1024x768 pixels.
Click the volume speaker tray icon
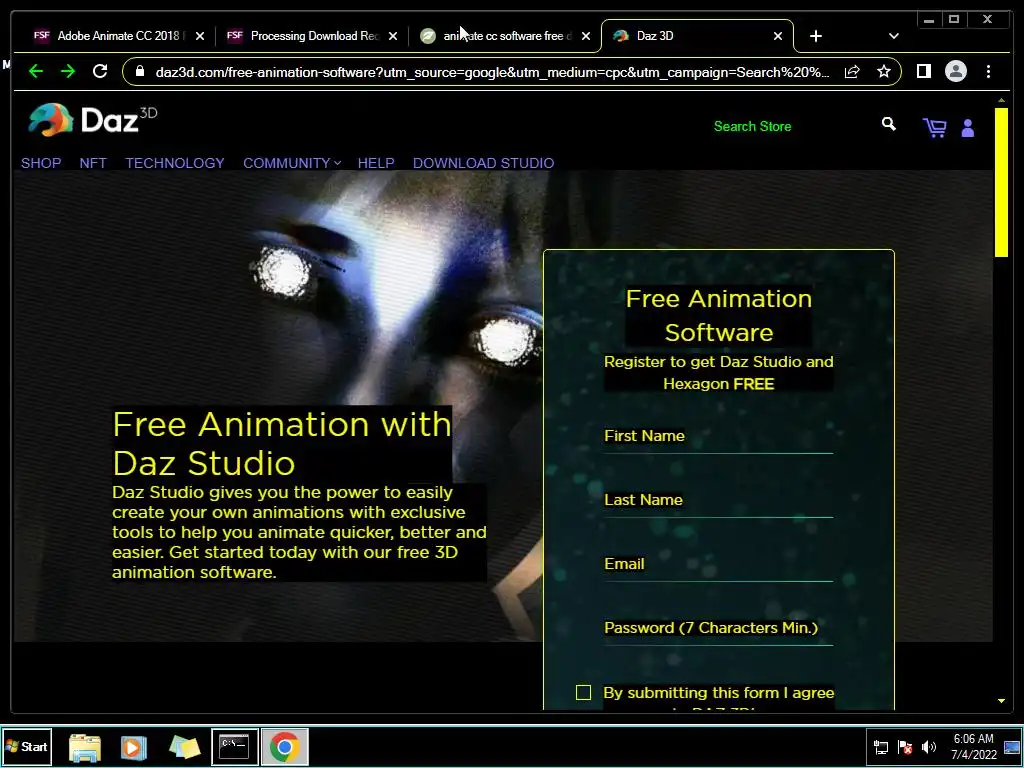928,747
